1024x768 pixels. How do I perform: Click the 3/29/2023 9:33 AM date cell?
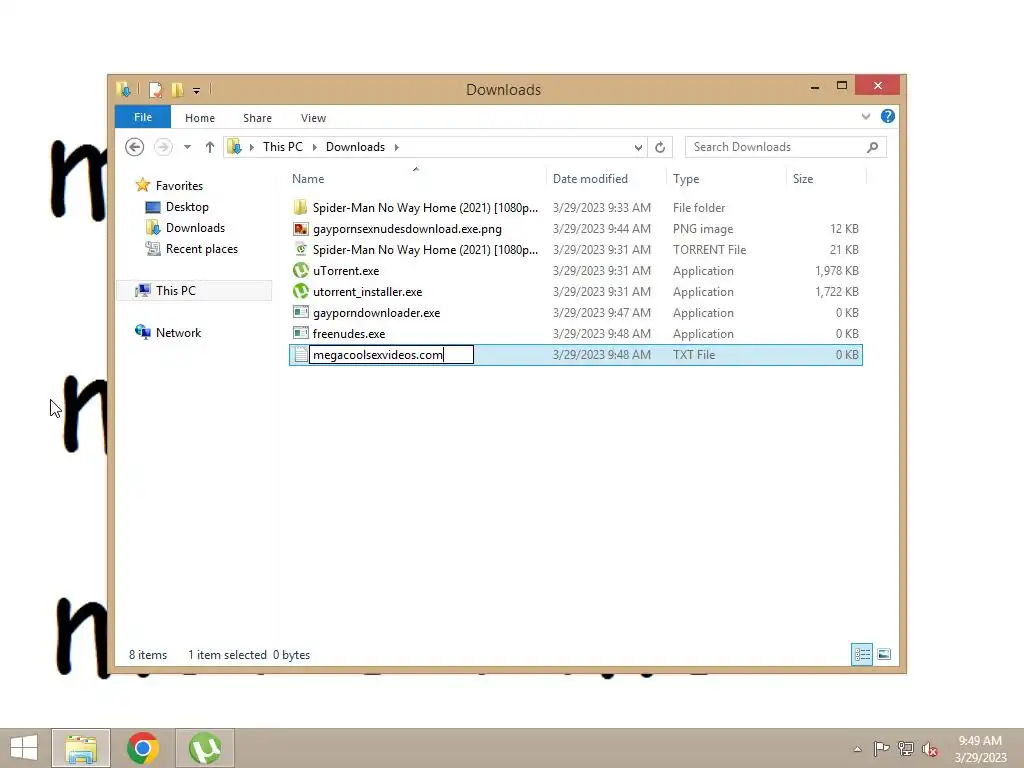pos(601,208)
